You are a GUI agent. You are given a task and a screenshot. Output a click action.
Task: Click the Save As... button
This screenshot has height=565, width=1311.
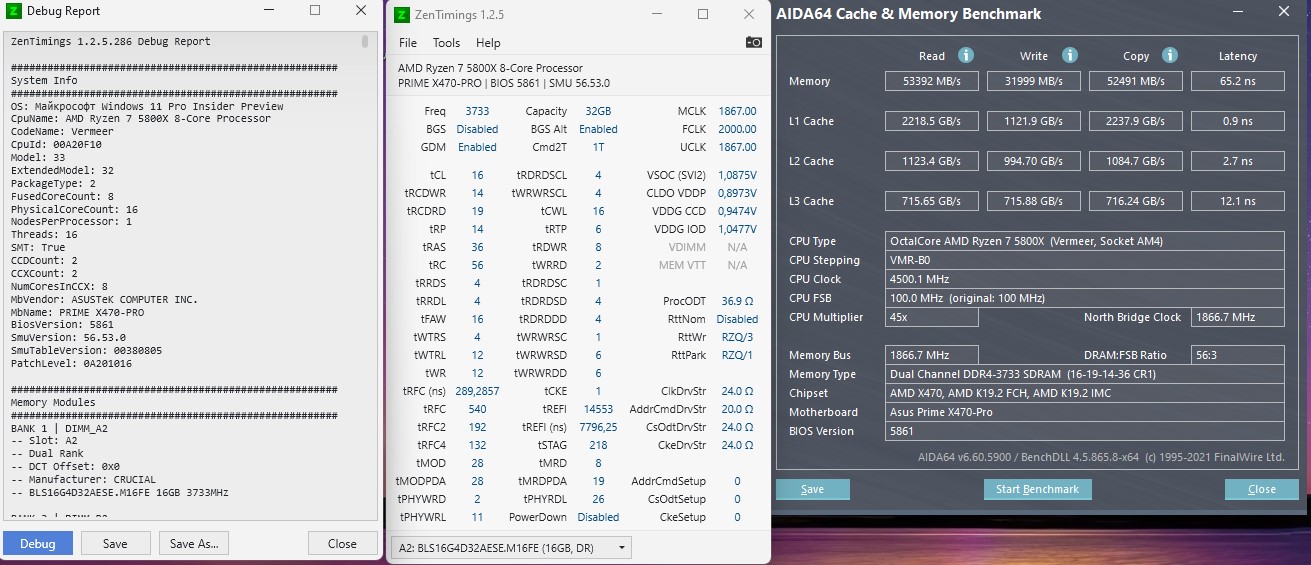click(x=194, y=544)
